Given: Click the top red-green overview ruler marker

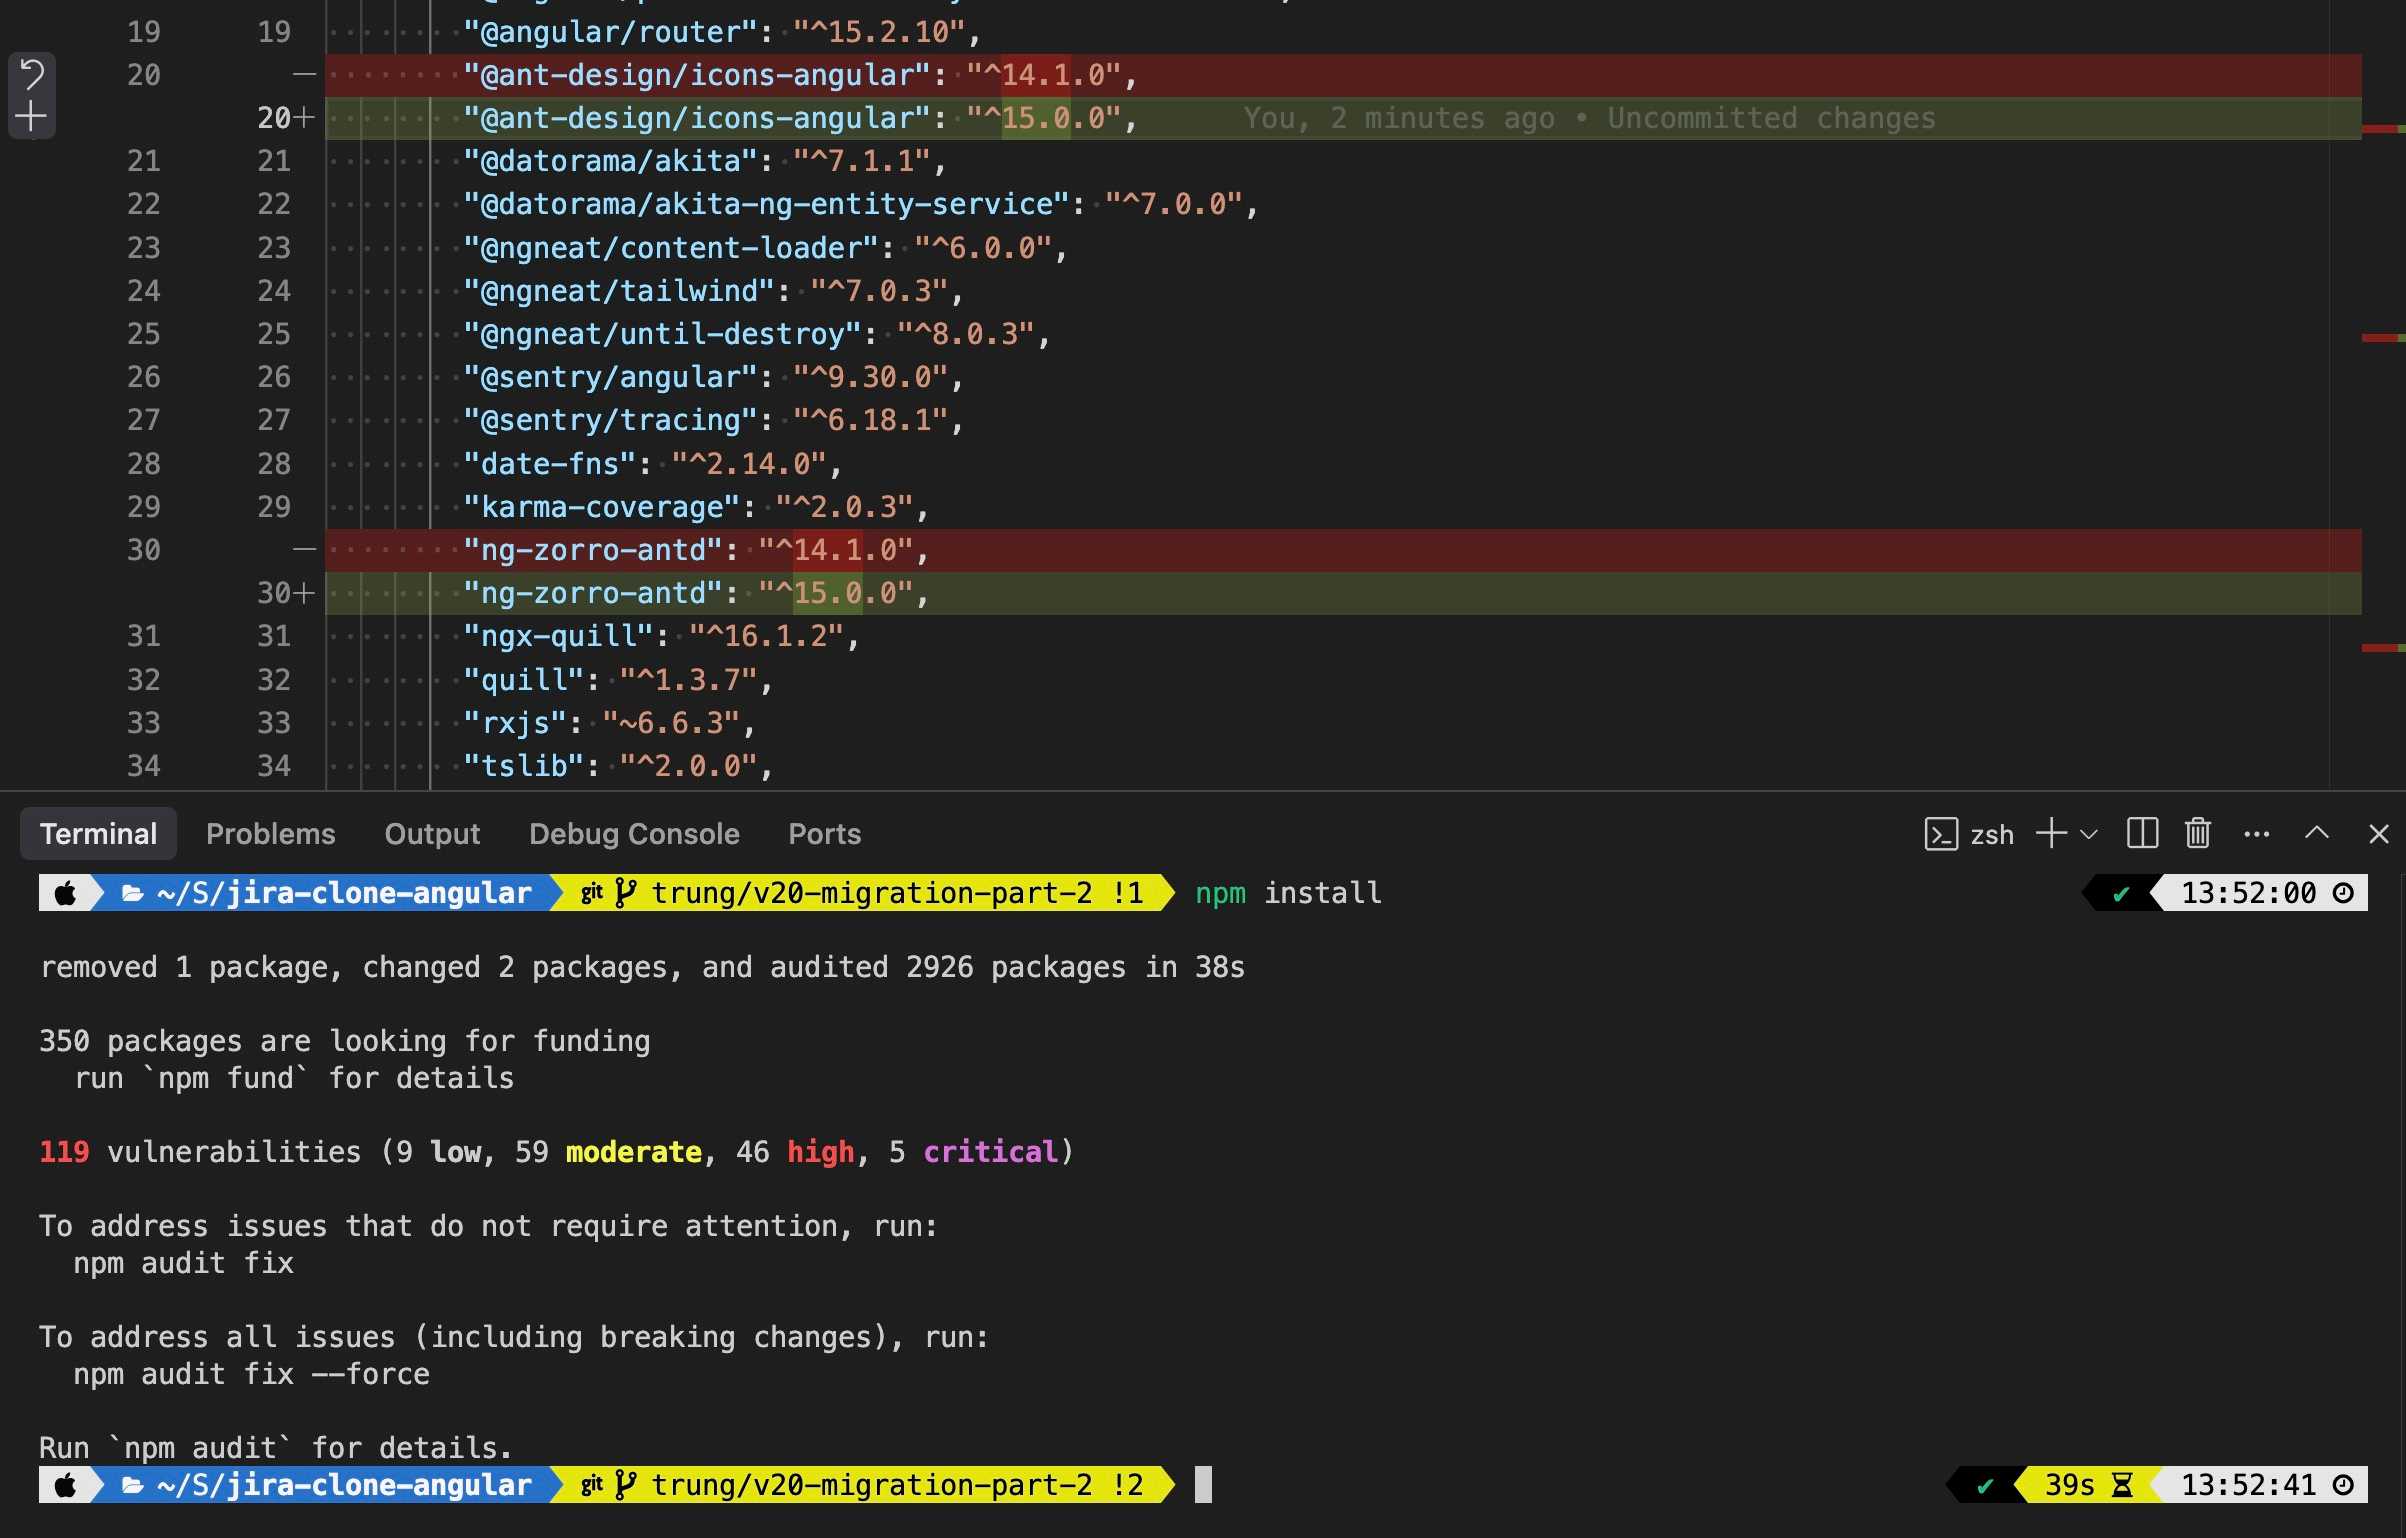Looking at the screenshot, I should tap(2383, 129).
